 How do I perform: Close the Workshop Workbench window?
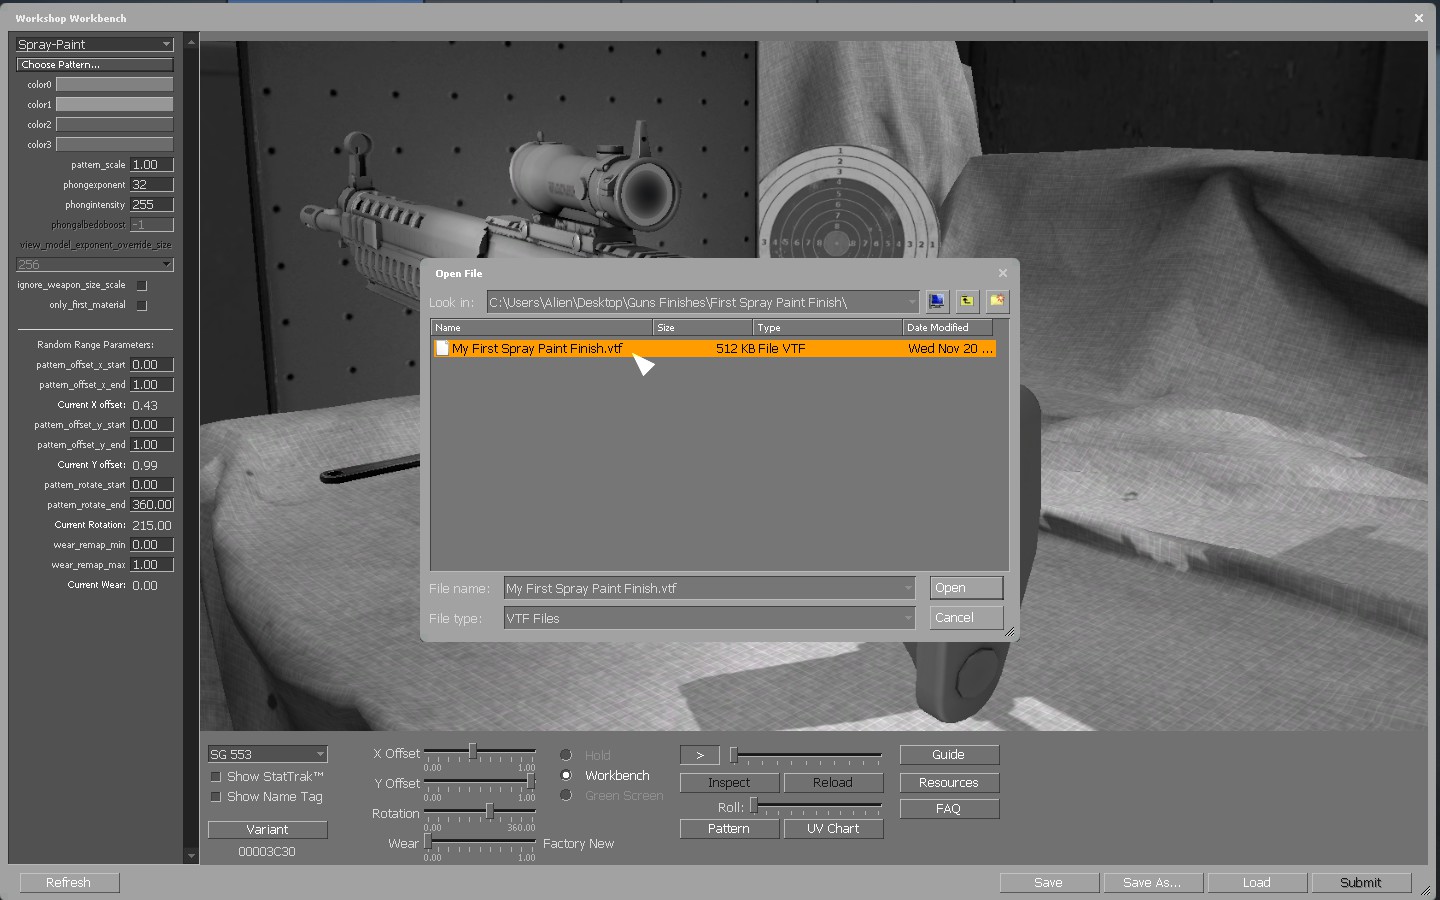pyautogui.click(x=1418, y=18)
